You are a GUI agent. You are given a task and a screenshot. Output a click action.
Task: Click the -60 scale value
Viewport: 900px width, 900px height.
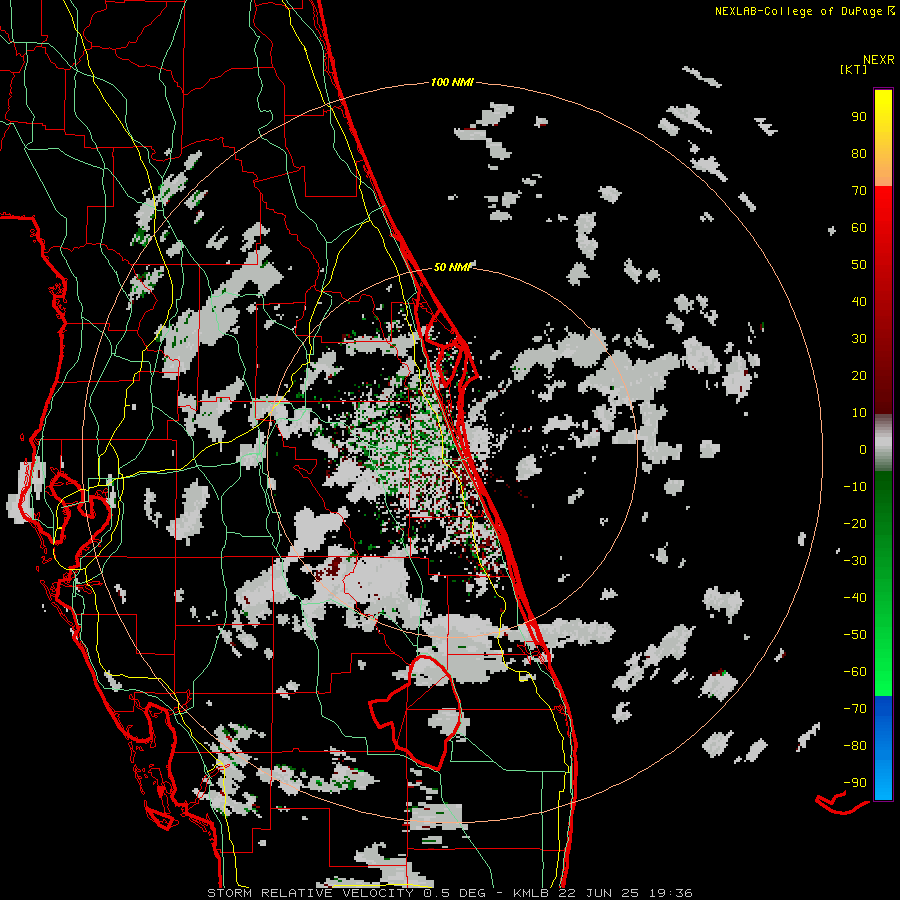[x=855, y=672]
